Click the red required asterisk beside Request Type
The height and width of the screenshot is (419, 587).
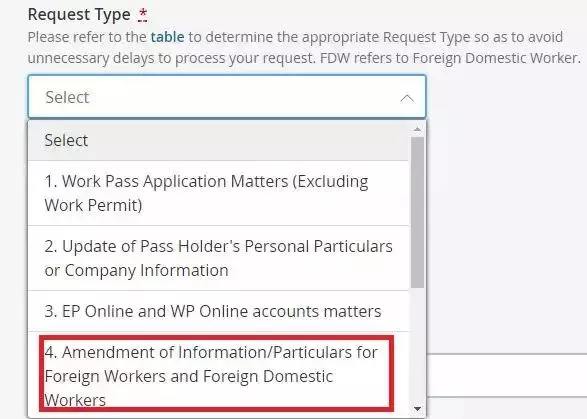point(143,15)
